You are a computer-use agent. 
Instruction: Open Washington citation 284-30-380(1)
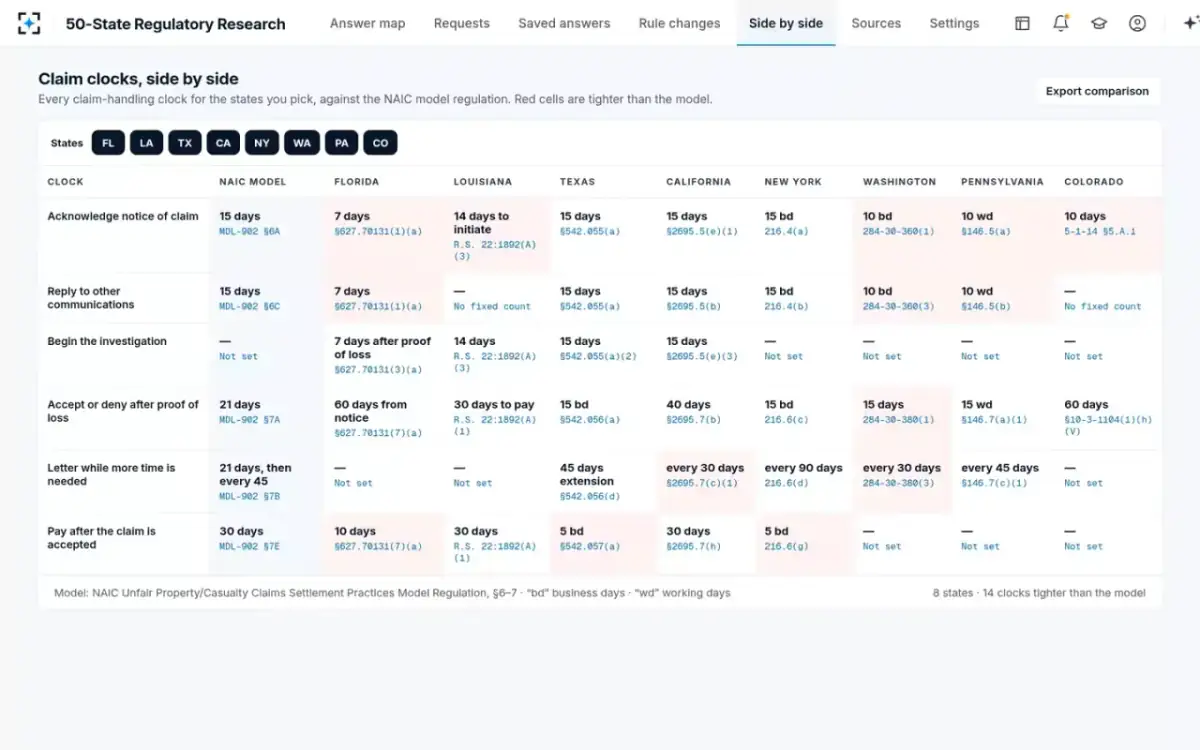click(899, 420)
